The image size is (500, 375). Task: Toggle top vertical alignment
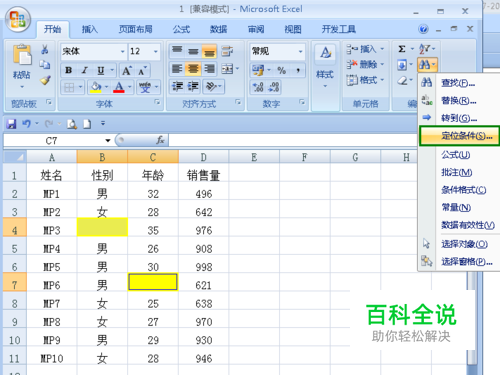click(x=177, y=51)
